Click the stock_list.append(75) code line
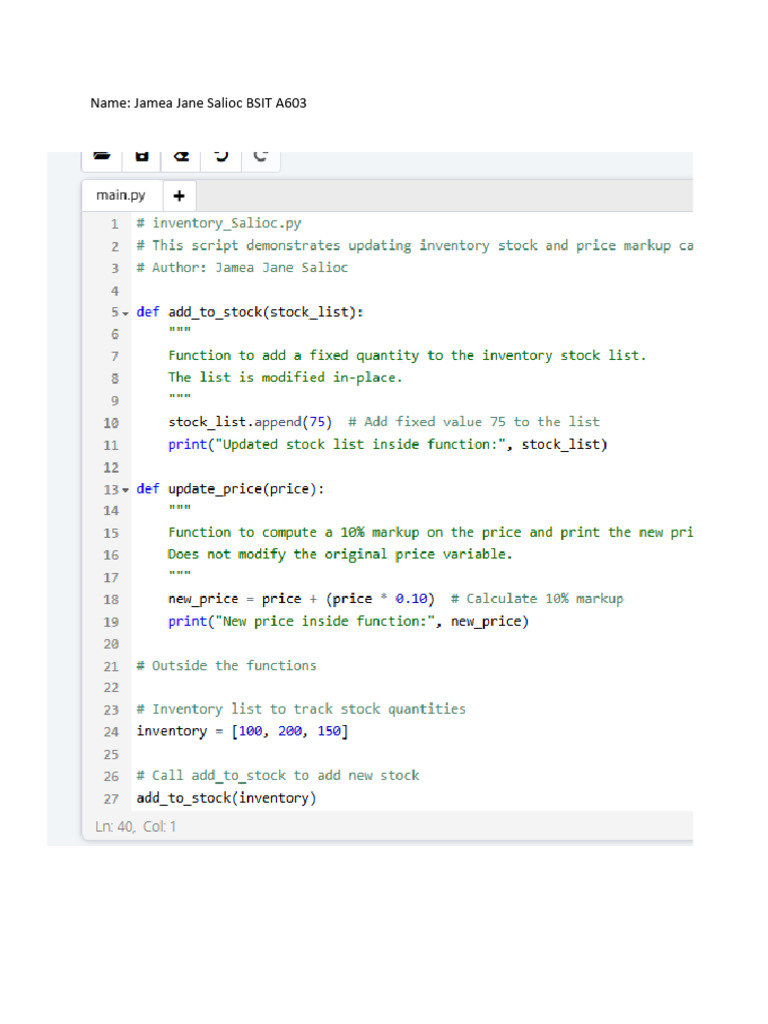 [250, 422]
